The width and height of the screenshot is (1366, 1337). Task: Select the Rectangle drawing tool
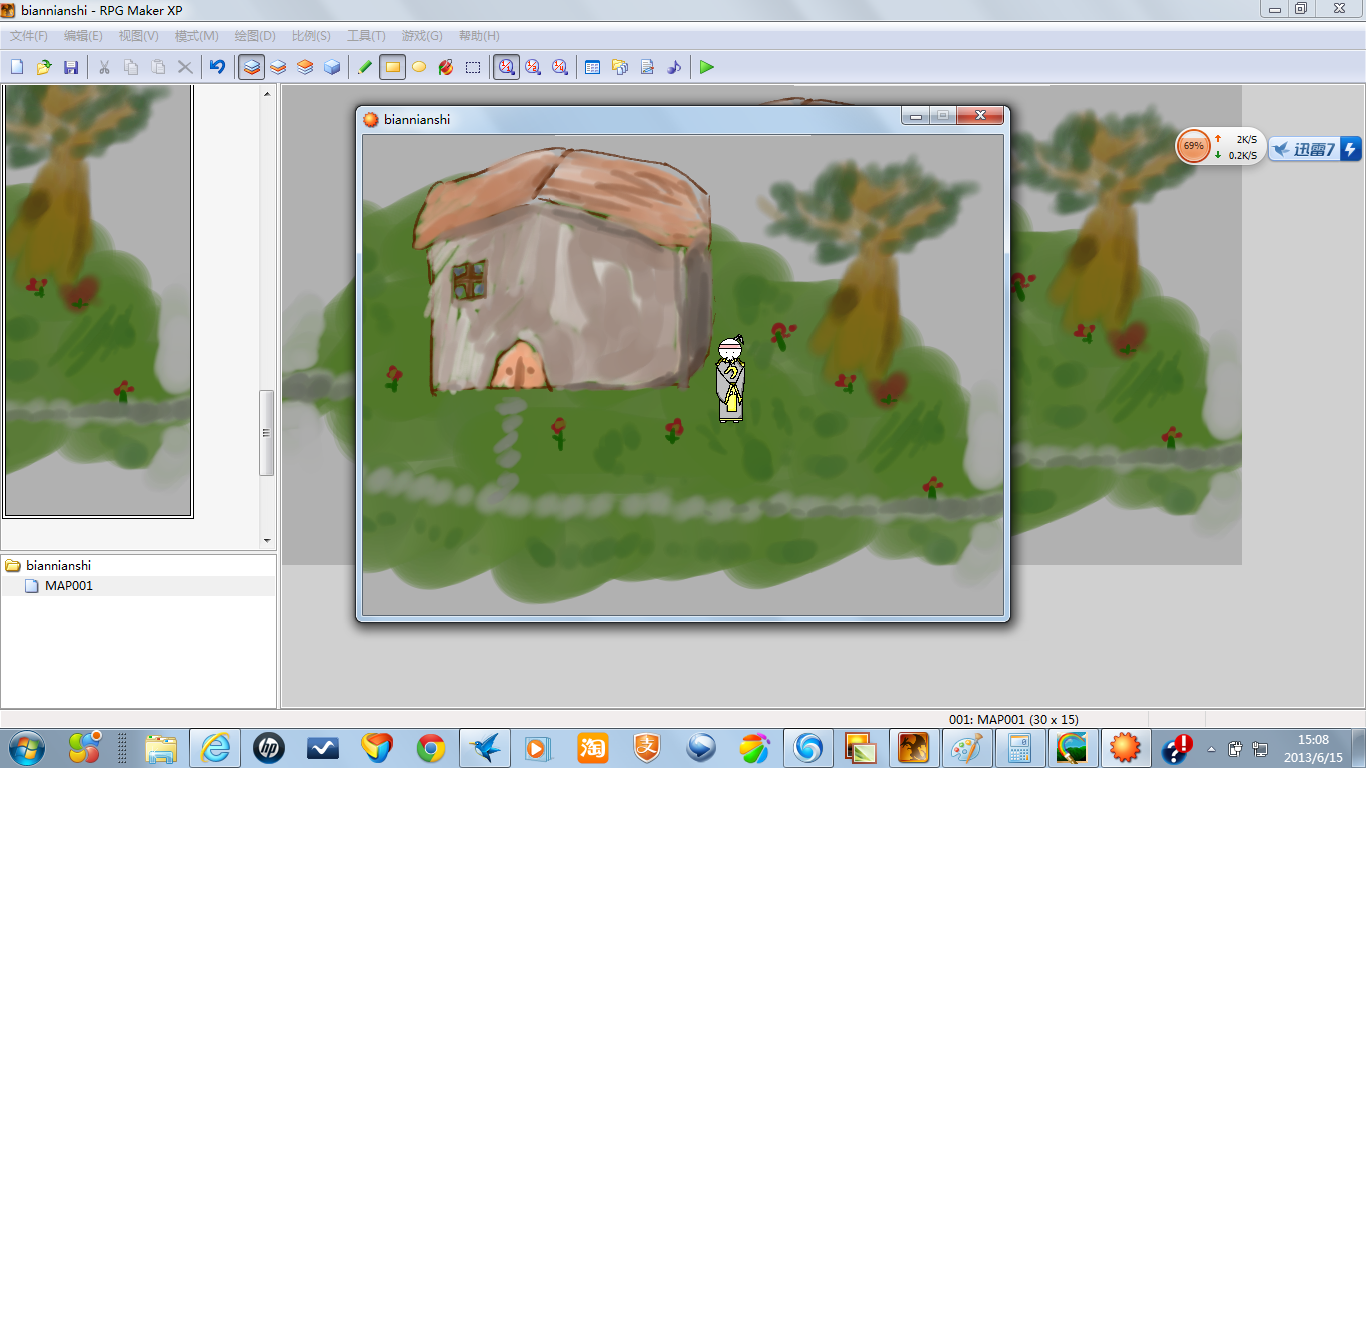click(392, 67)
